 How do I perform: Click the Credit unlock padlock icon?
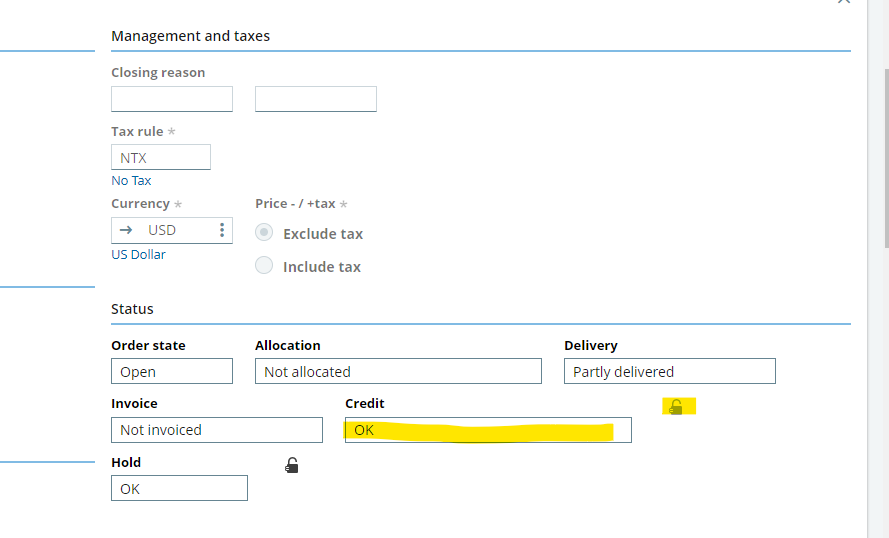[x=675, y=406]
